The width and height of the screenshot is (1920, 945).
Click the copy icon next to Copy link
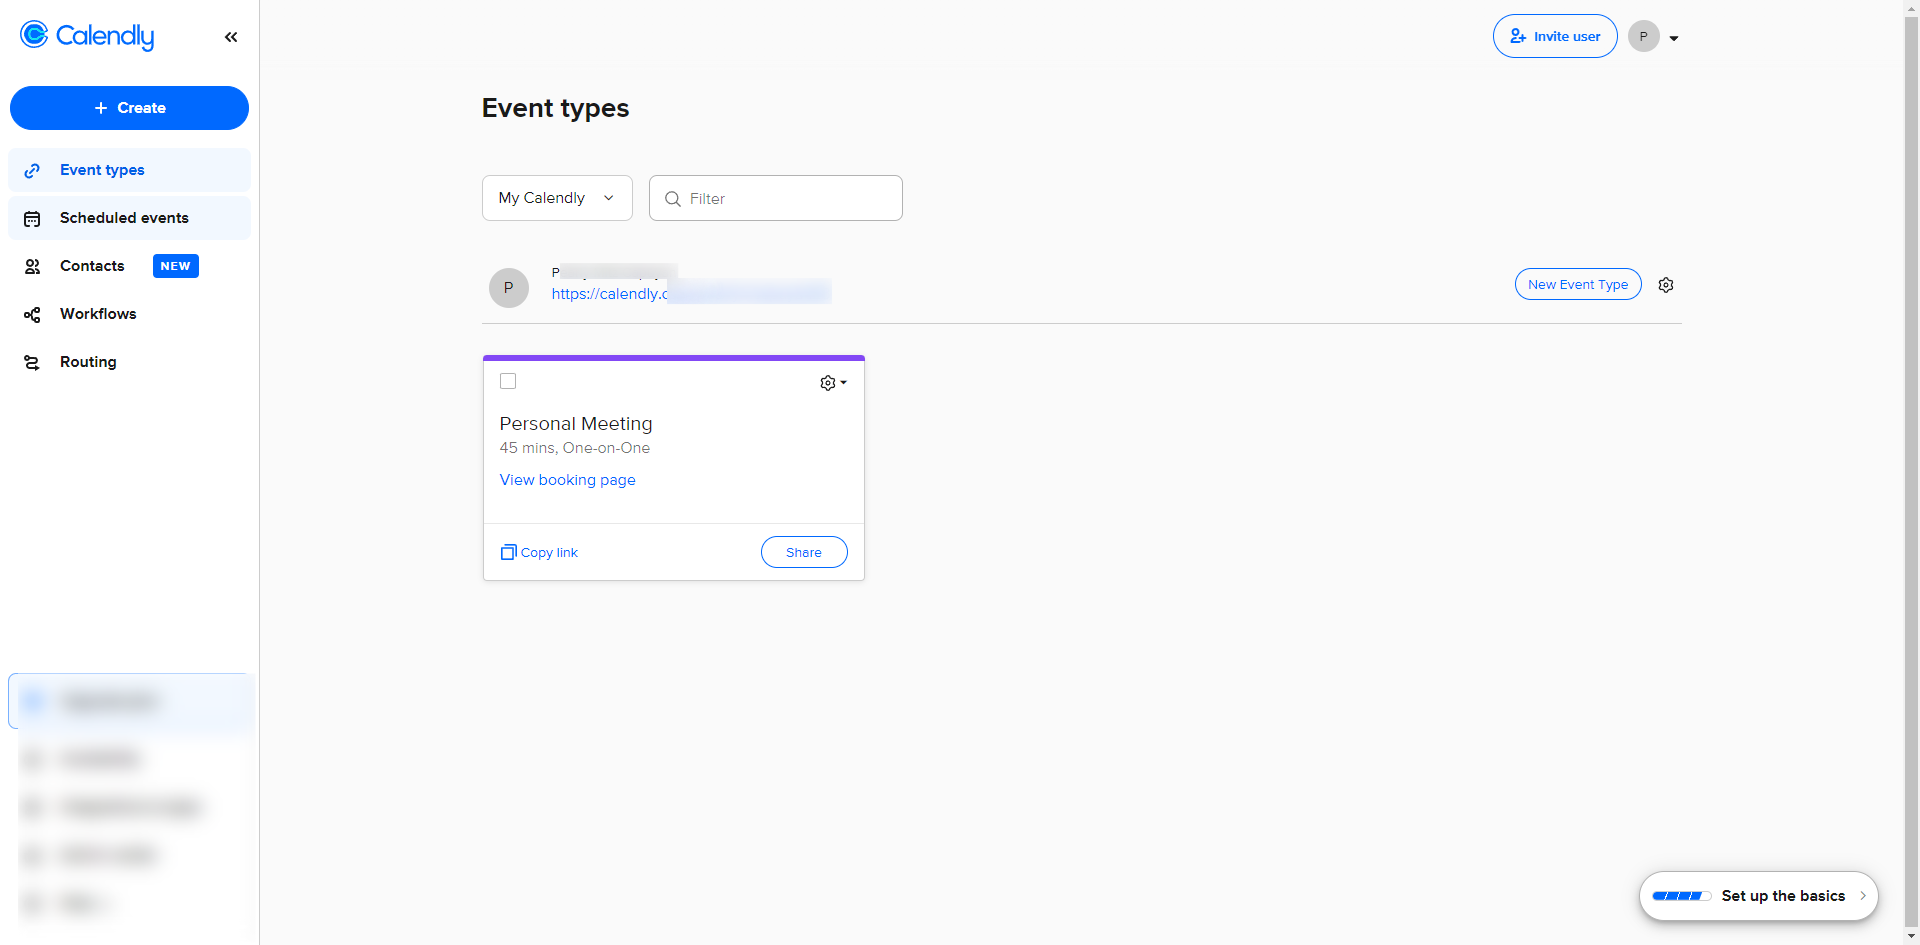tap(508, 552)
